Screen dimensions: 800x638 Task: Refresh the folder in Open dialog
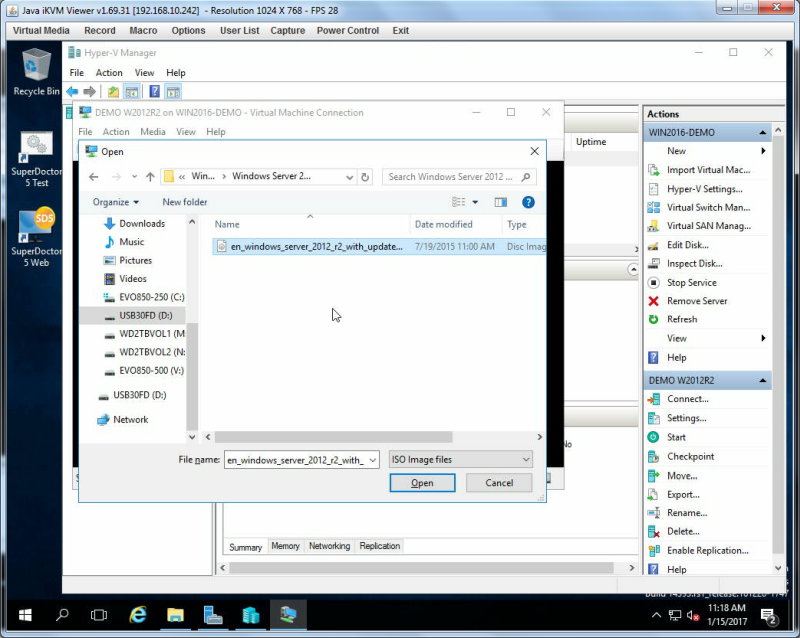(365, 177)
